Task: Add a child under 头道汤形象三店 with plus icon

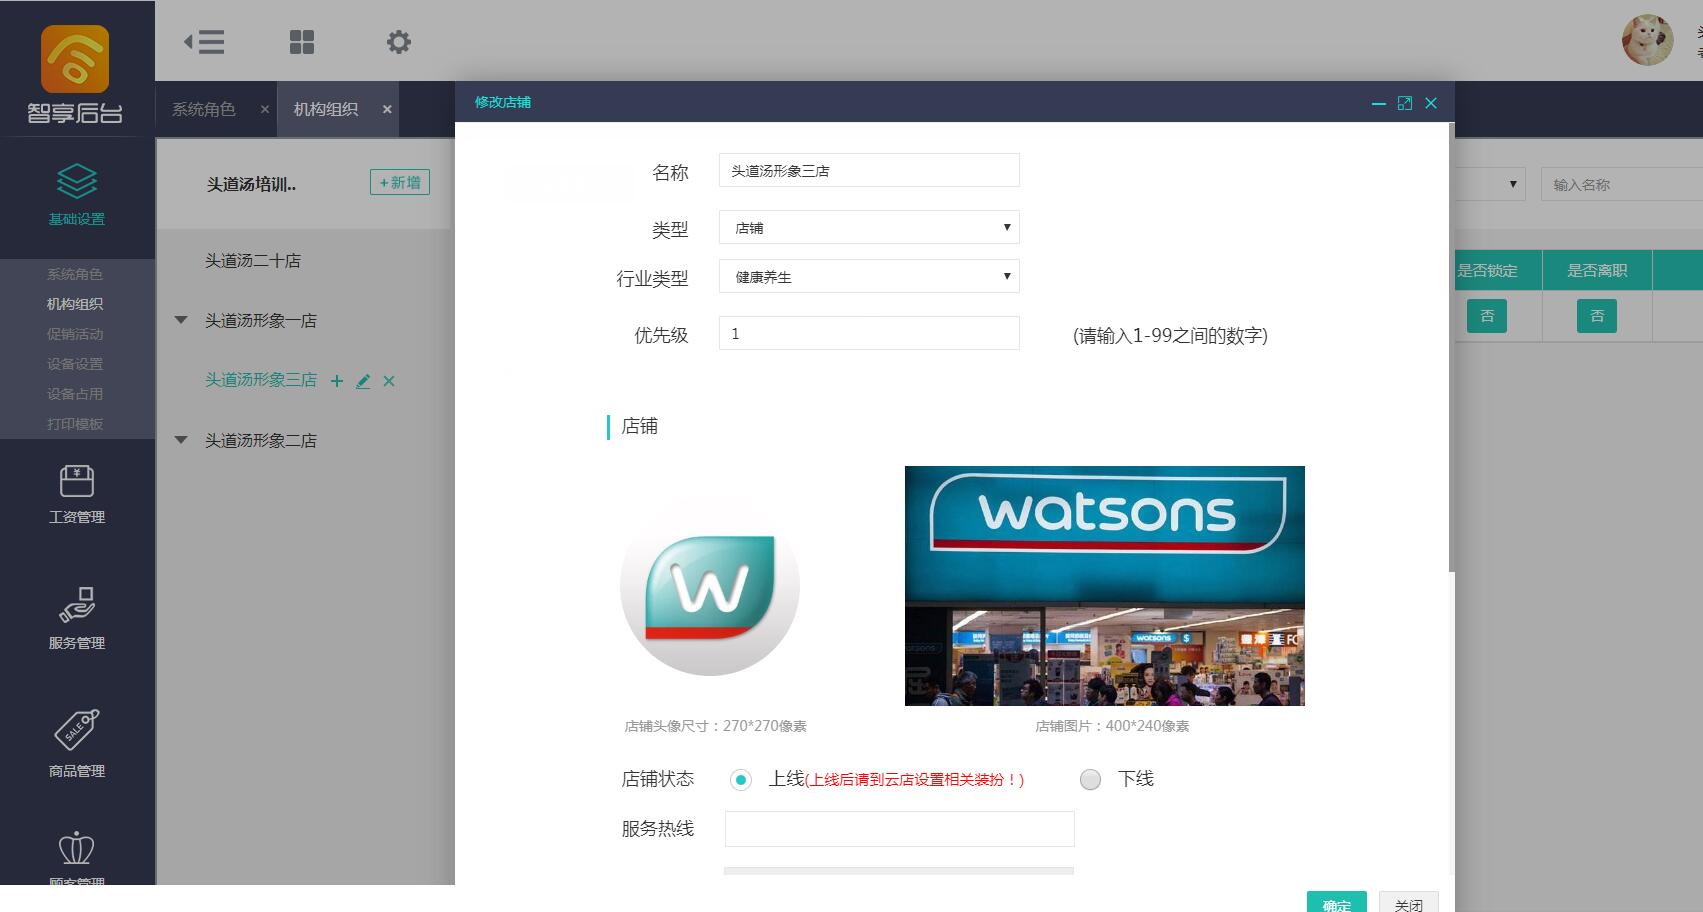Action: click(x=337, y=381)
